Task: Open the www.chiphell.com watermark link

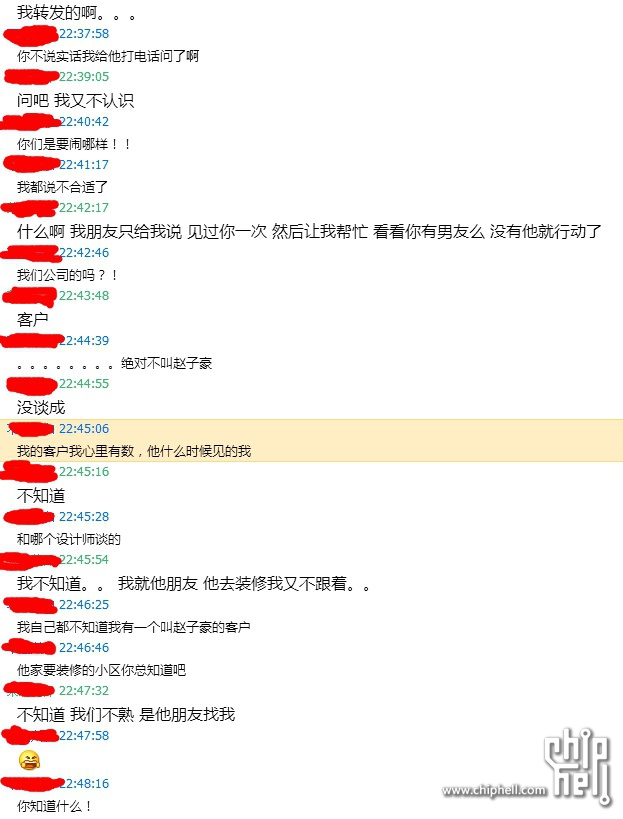Action: click(x=494, y=790)
